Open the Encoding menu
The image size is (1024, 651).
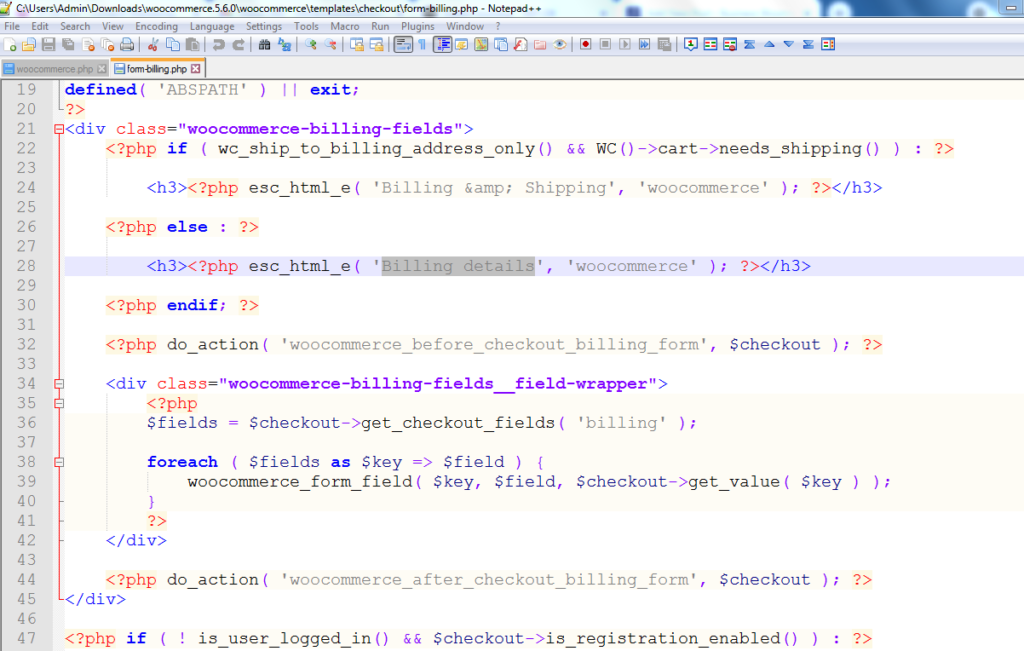pos(156,26)
